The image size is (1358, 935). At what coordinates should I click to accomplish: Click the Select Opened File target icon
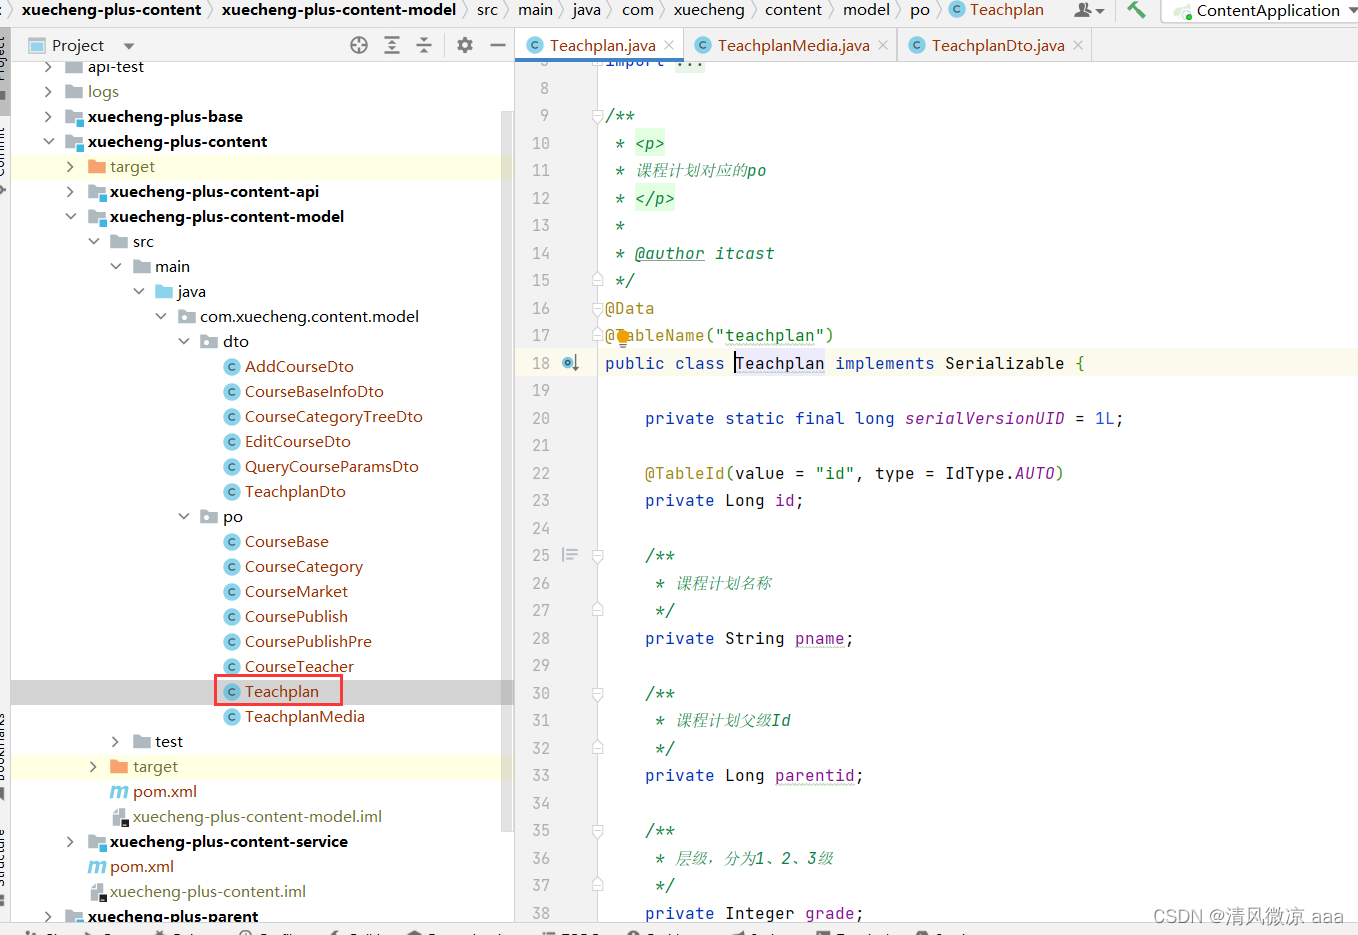point(359,45)
